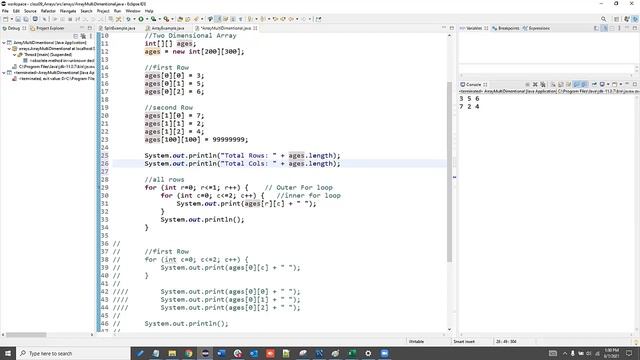Toggle Show Logical Structure in Variables
Screen dimensions: 640x360
tap(604, 28)
